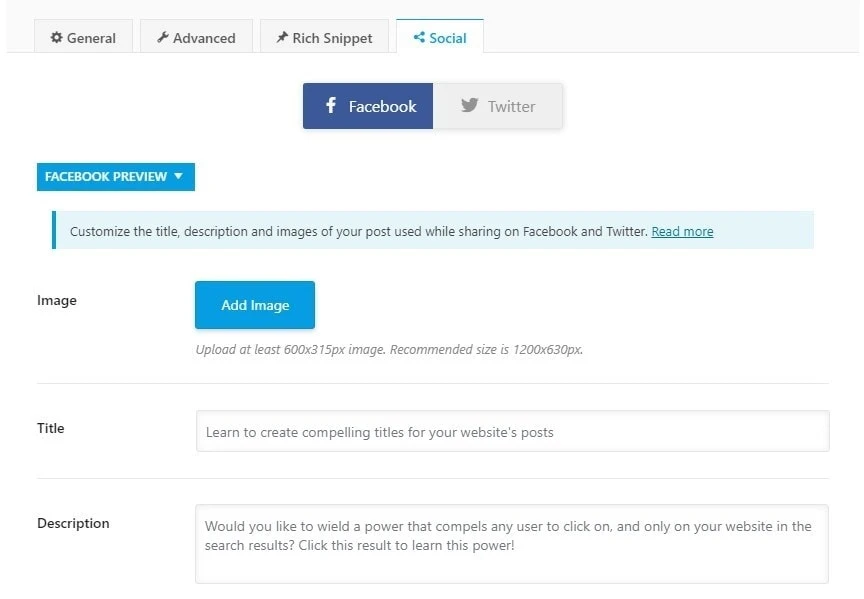
Task: Click the Facebook Preview dropdown arrow
Action: pyautogui.click(x=179, y=176)
